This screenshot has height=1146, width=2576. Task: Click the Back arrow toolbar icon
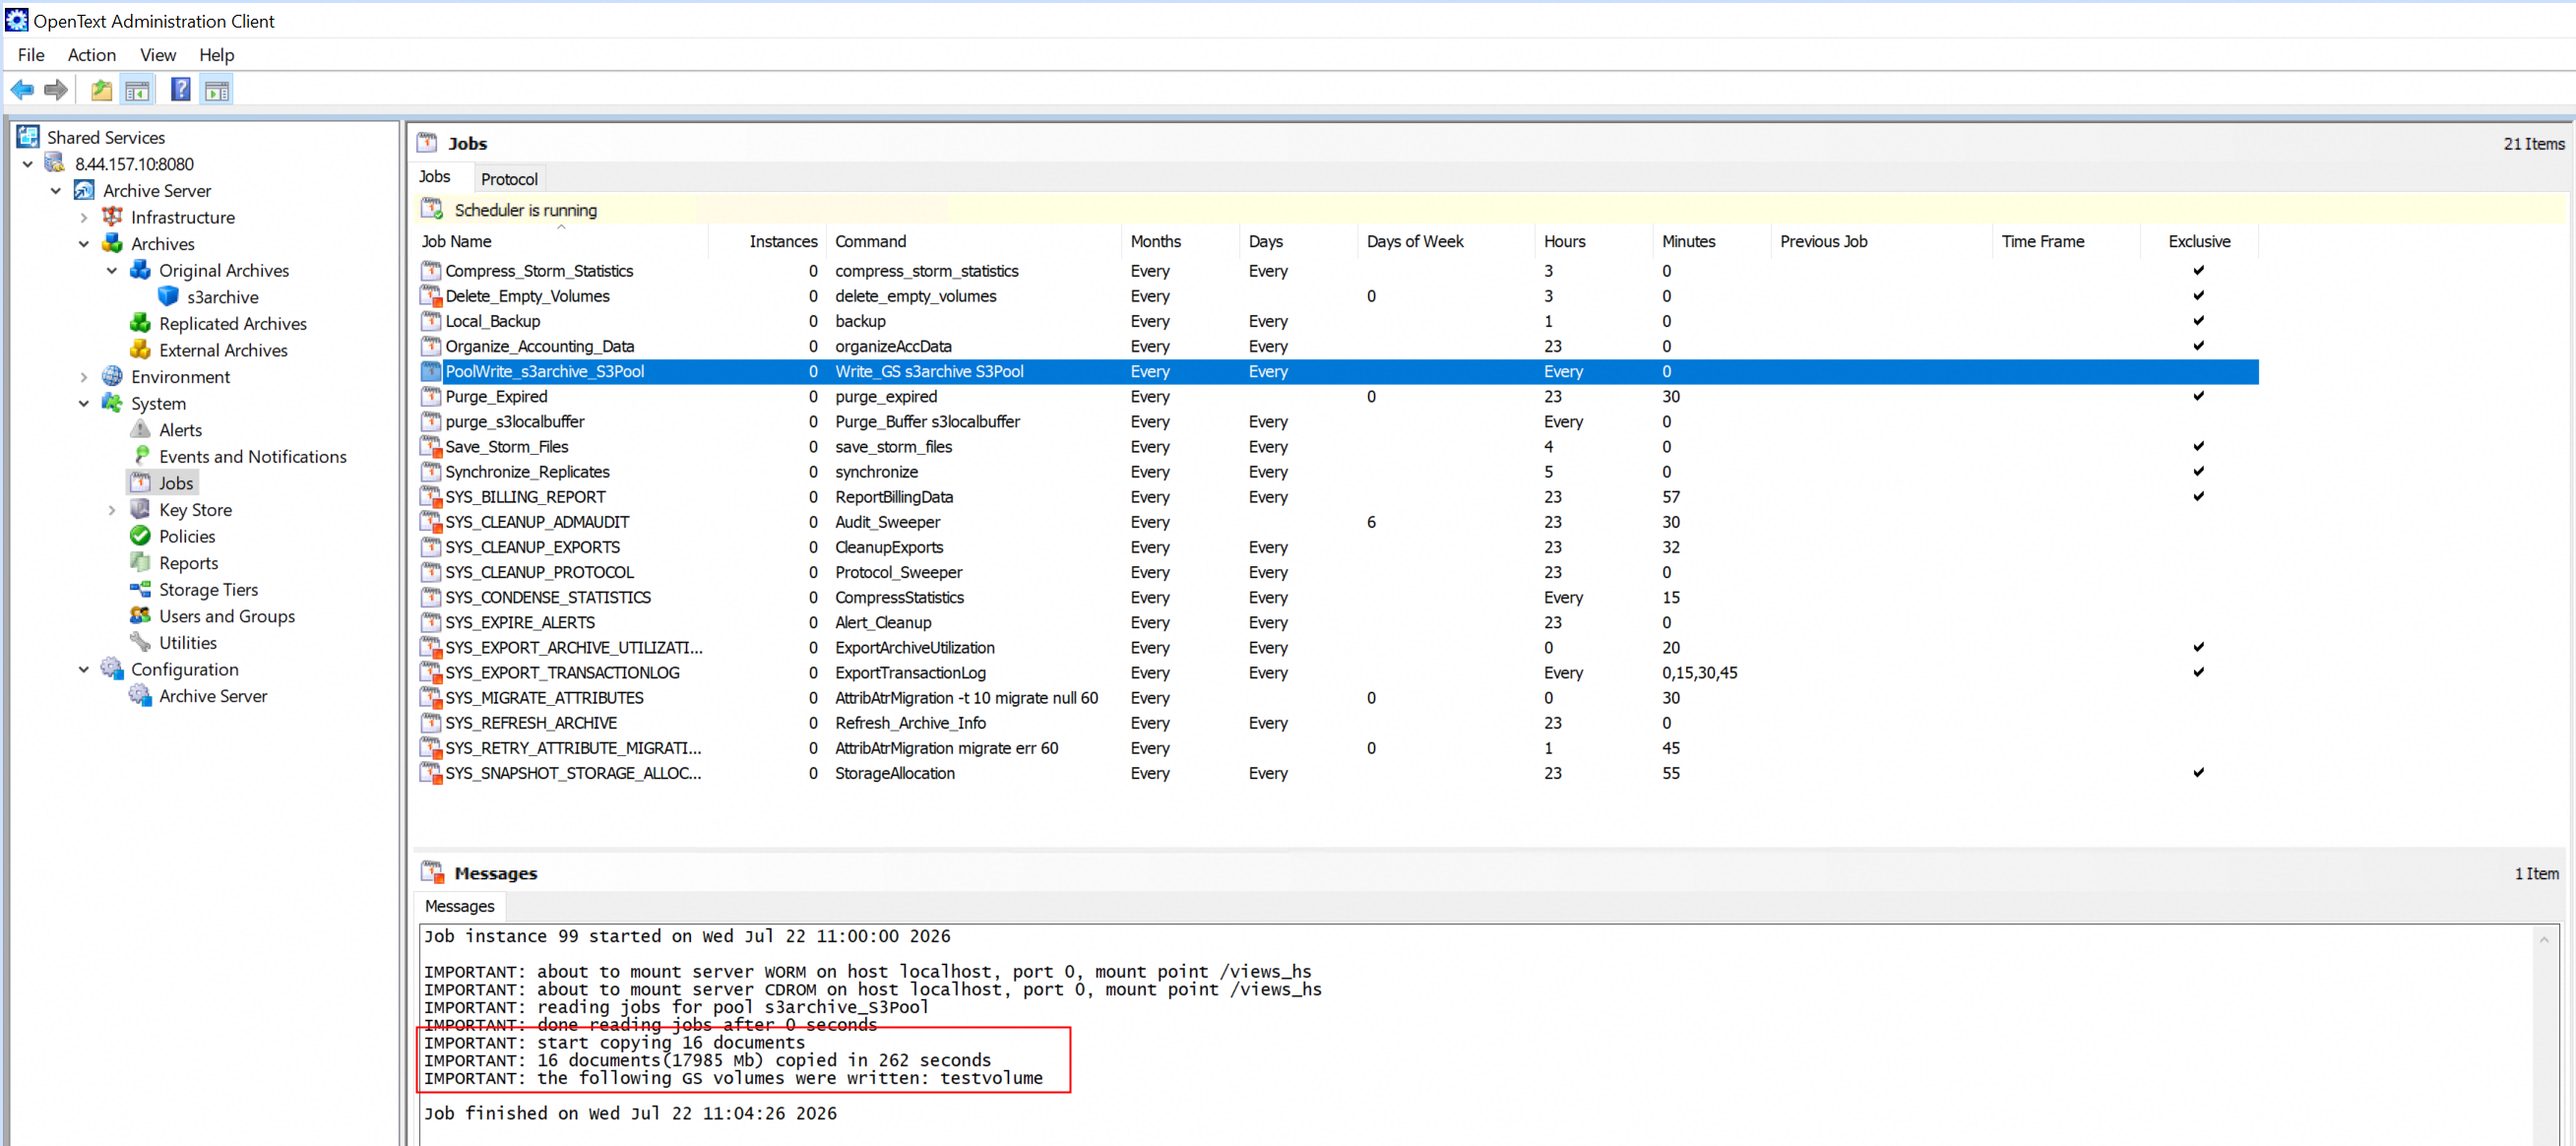tap(22, 90)
